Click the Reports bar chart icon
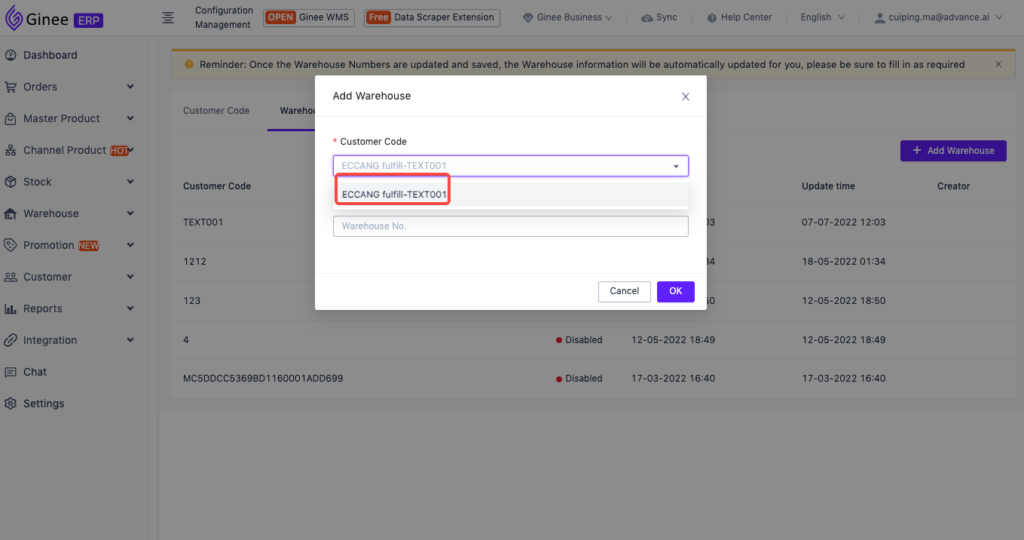Viewport: 1024px width, 540px height. coord(10,308)
